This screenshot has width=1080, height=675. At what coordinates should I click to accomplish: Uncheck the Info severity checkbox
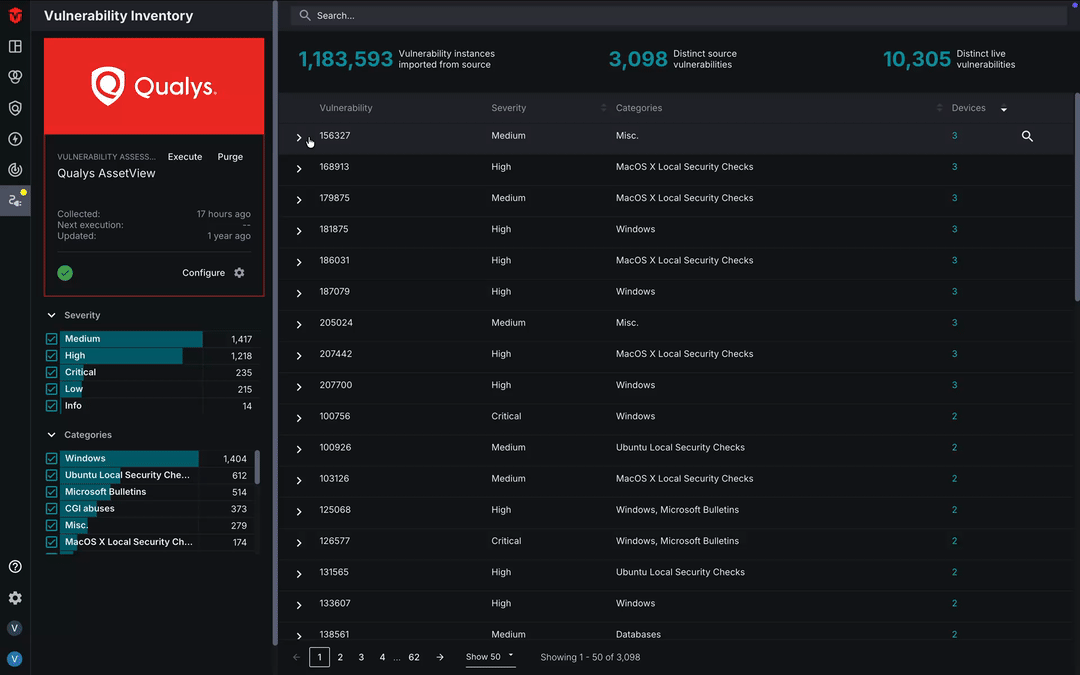coord(51,405)
